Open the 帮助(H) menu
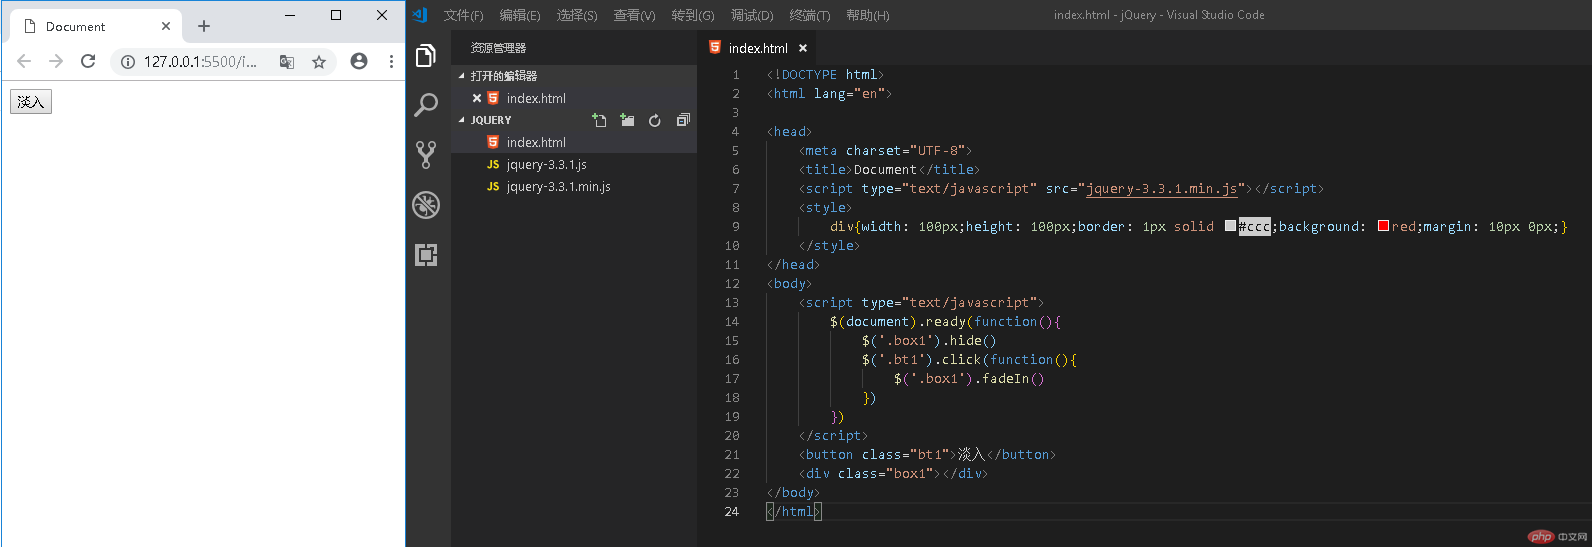Screen dimensions: 1592x547 click(x=867, y=15)
